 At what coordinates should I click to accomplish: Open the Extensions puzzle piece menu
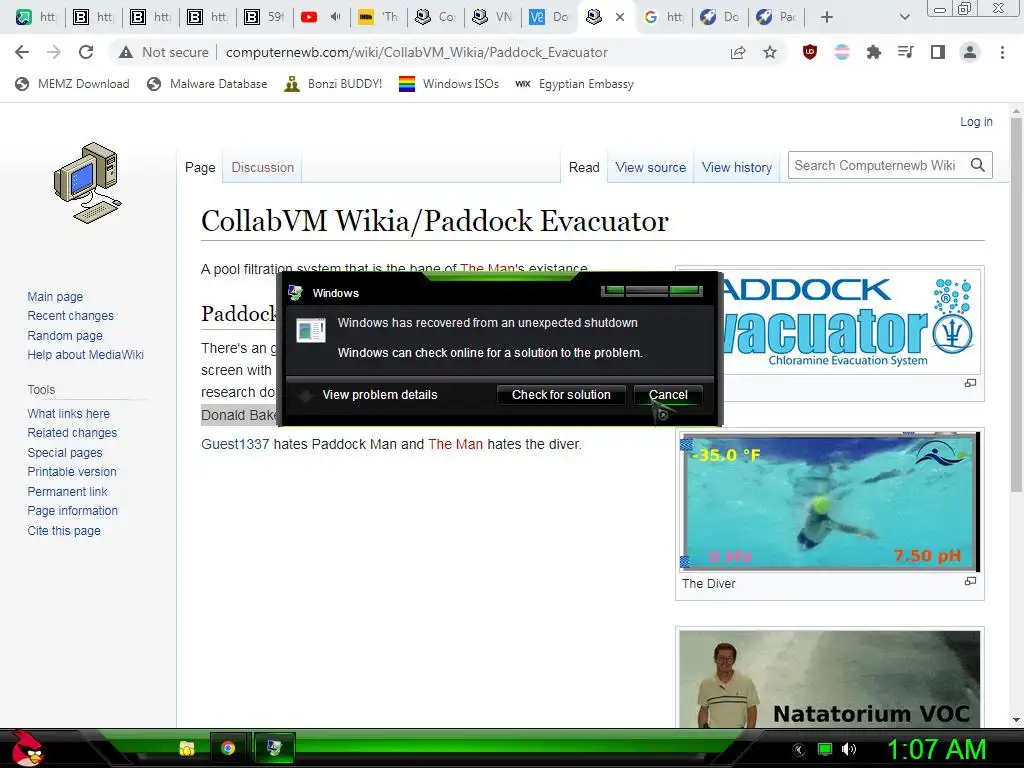click(x=874, y=52)
